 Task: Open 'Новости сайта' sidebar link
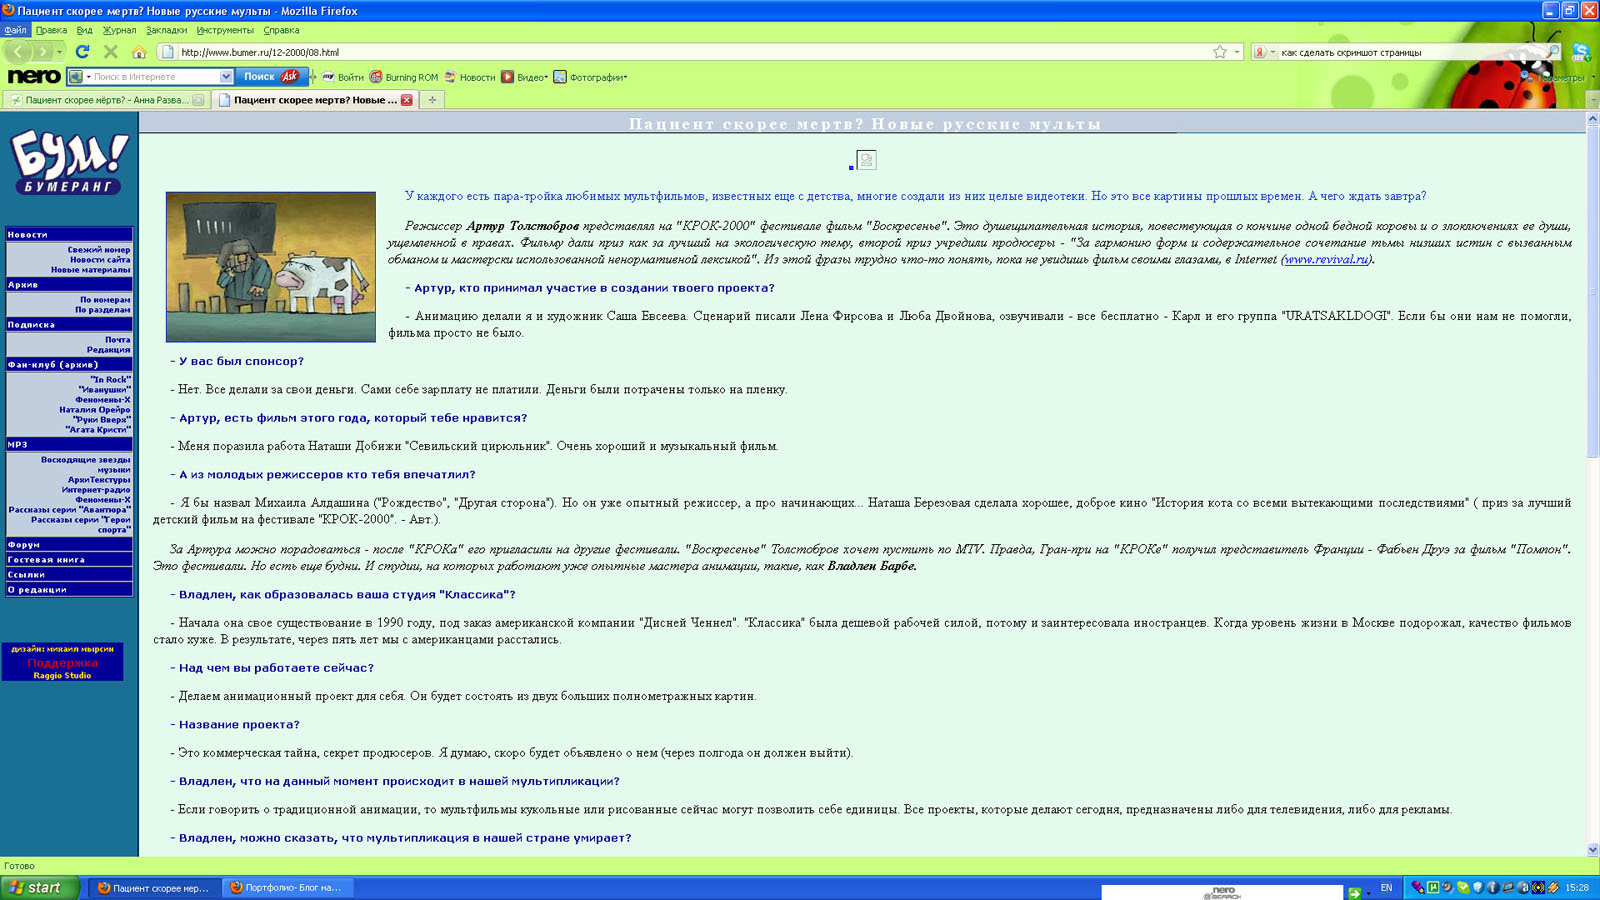point(100,259)
